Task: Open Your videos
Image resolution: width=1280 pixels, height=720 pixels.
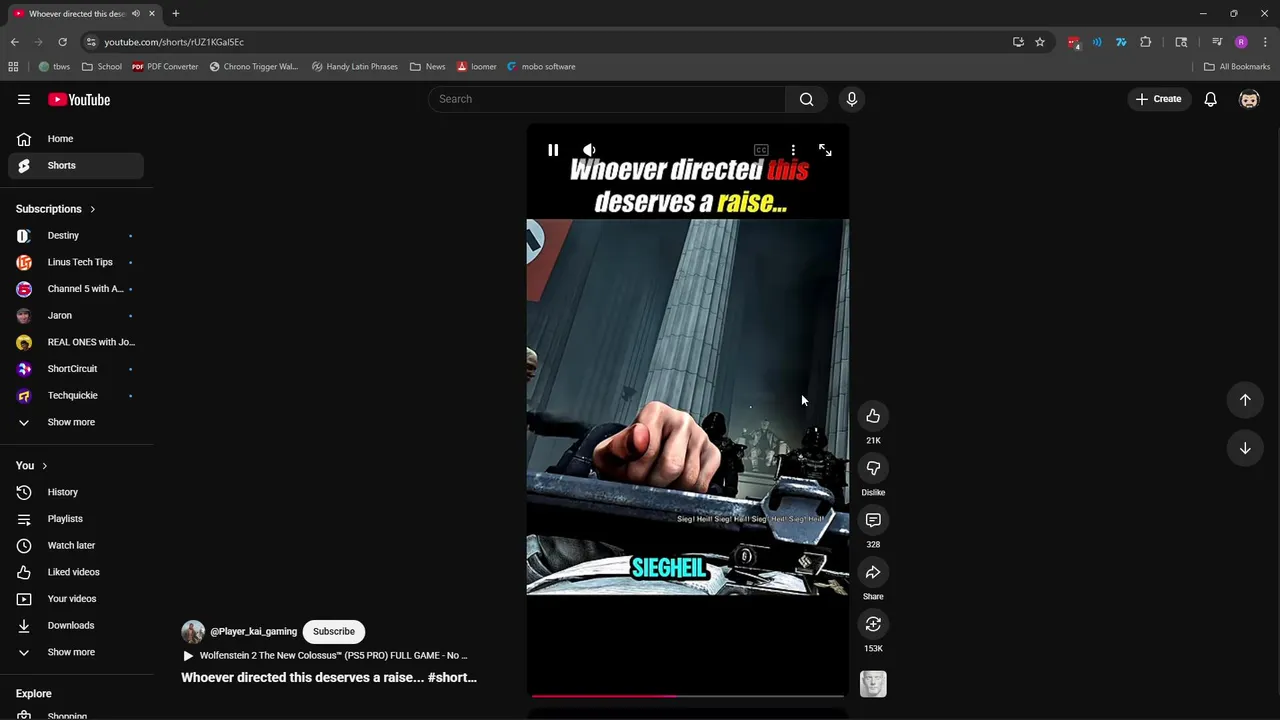Action: (76, 599)
